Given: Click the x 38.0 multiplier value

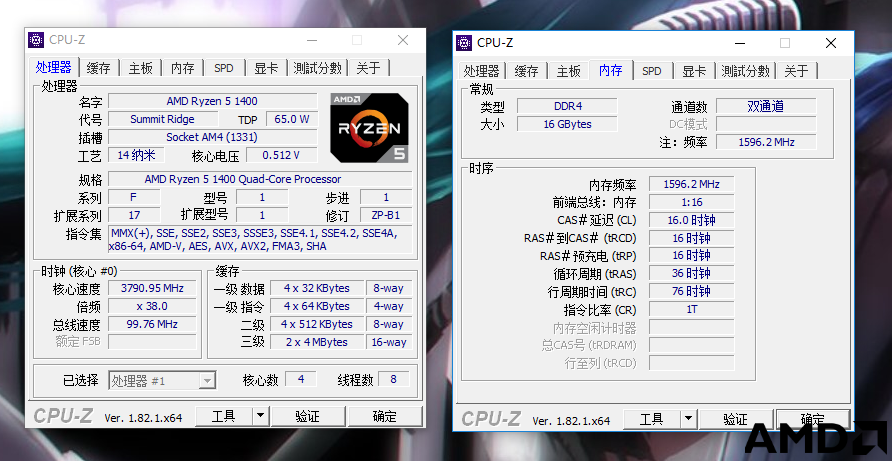Looking at the screenshot, I should click(x=152, y=306).
